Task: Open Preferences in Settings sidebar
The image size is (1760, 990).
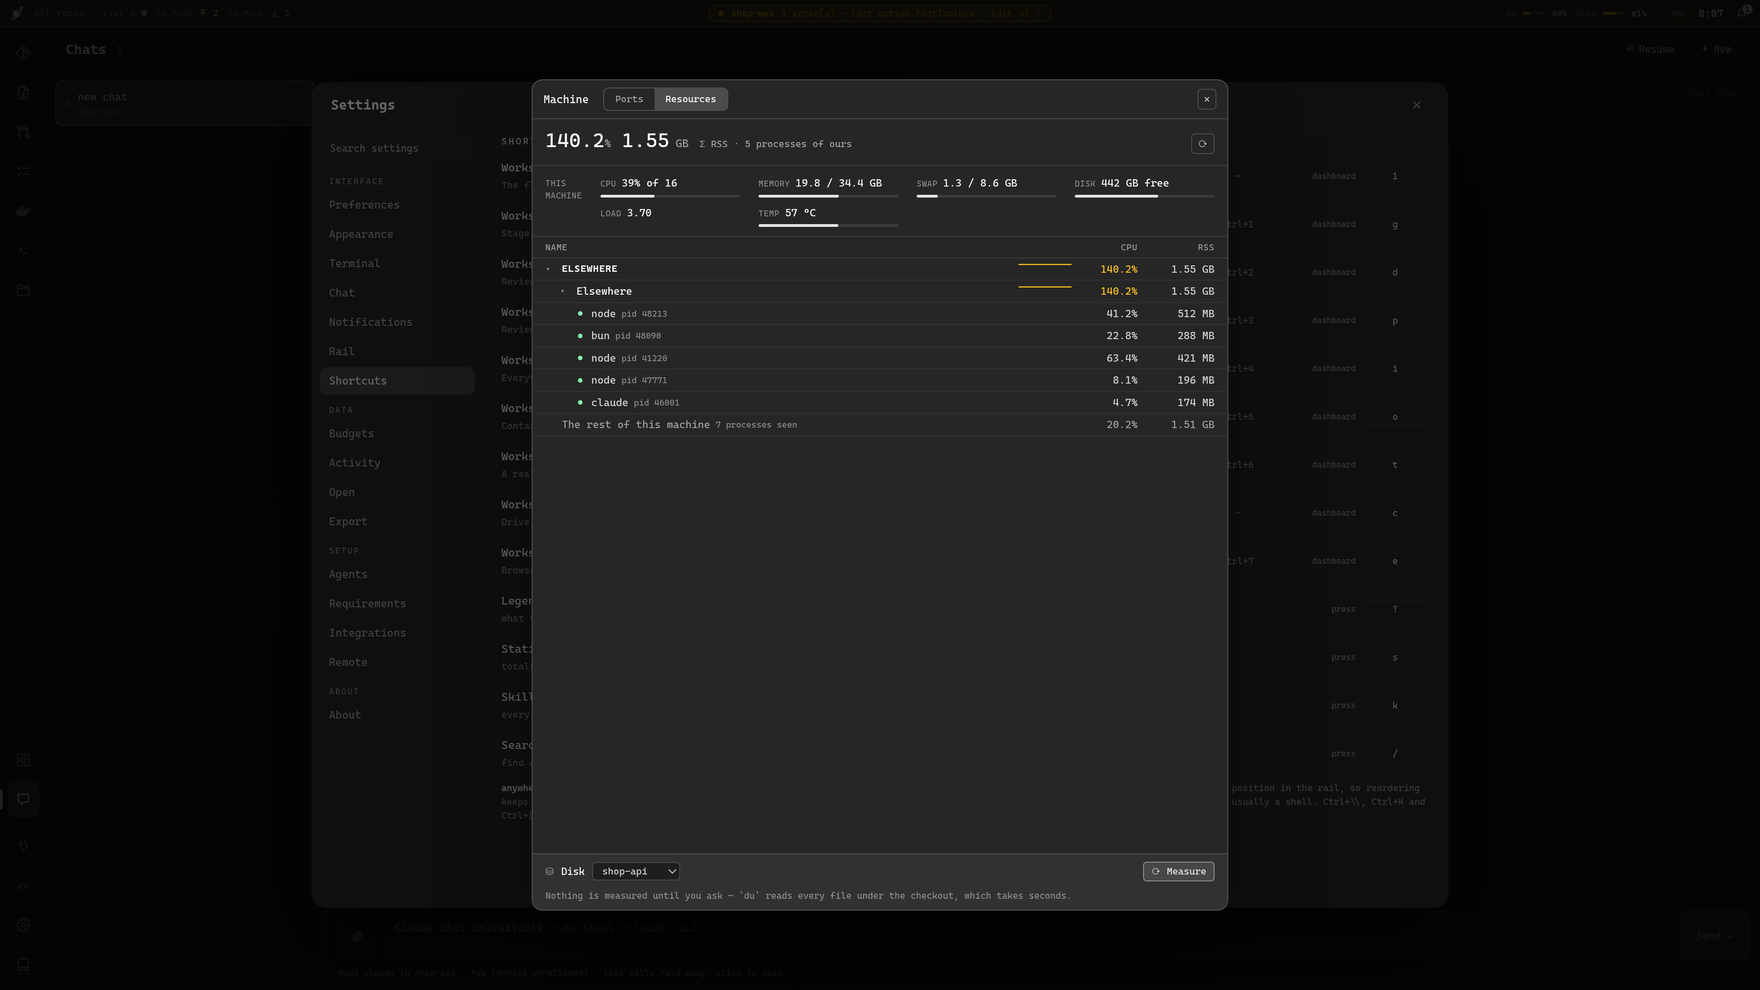Action: click(x=397, y=205)
